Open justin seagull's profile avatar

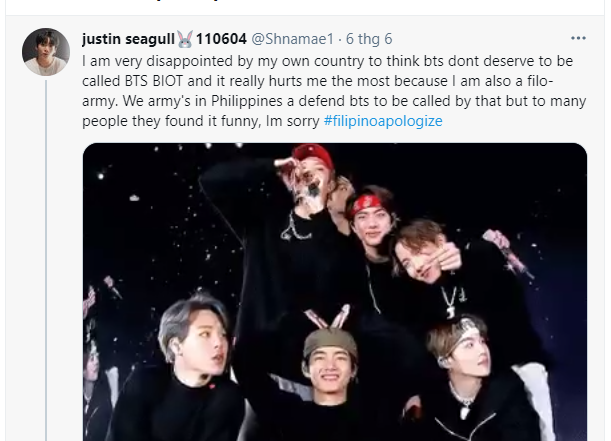coord(46,52)
